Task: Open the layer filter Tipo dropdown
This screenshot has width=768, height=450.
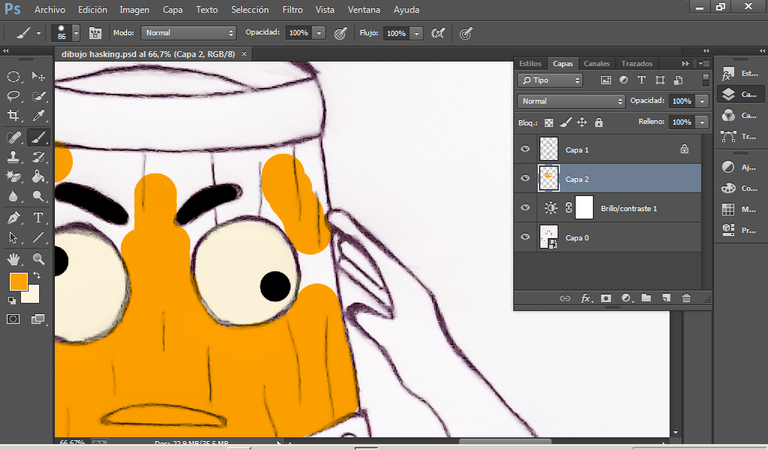Action: (550, 80)
